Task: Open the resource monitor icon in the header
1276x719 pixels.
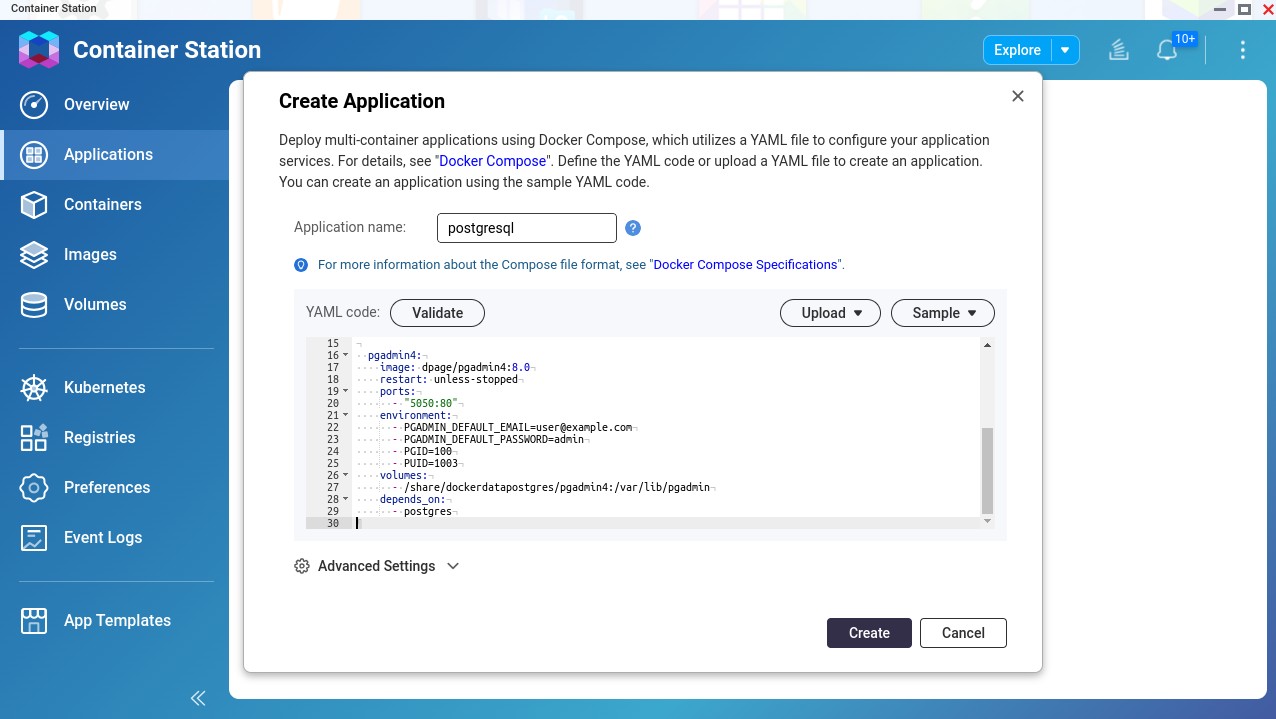Action: click(x=1118, y=49)
